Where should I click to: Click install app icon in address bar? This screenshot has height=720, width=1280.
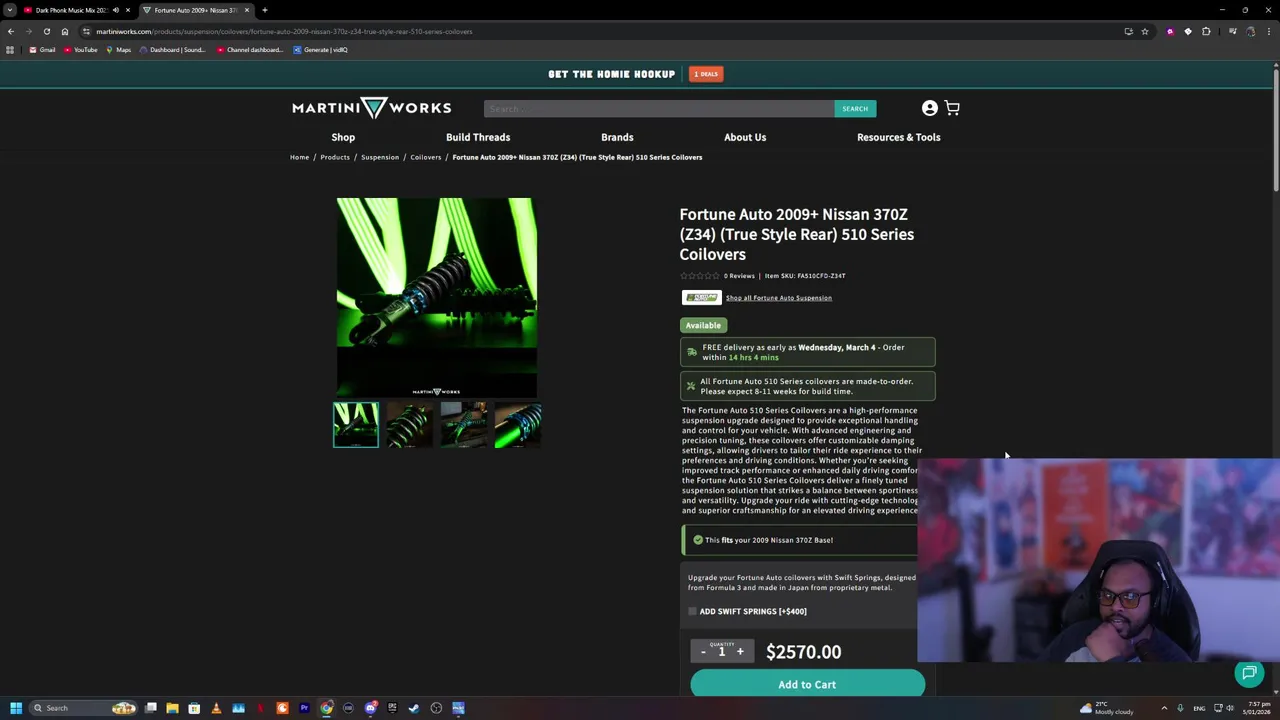(1128, 31)
